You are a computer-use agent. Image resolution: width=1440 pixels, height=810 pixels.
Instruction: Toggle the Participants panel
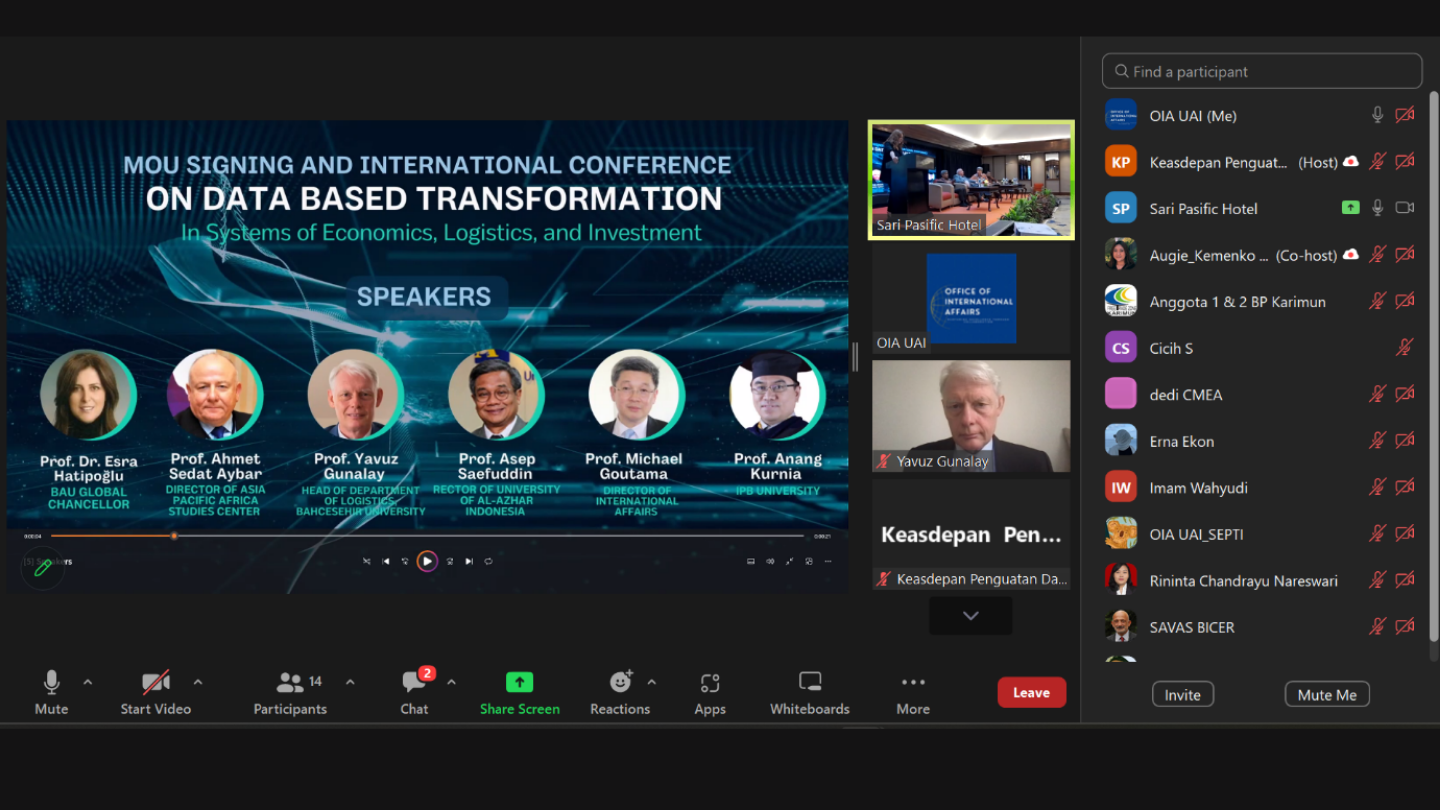[290, 692]
